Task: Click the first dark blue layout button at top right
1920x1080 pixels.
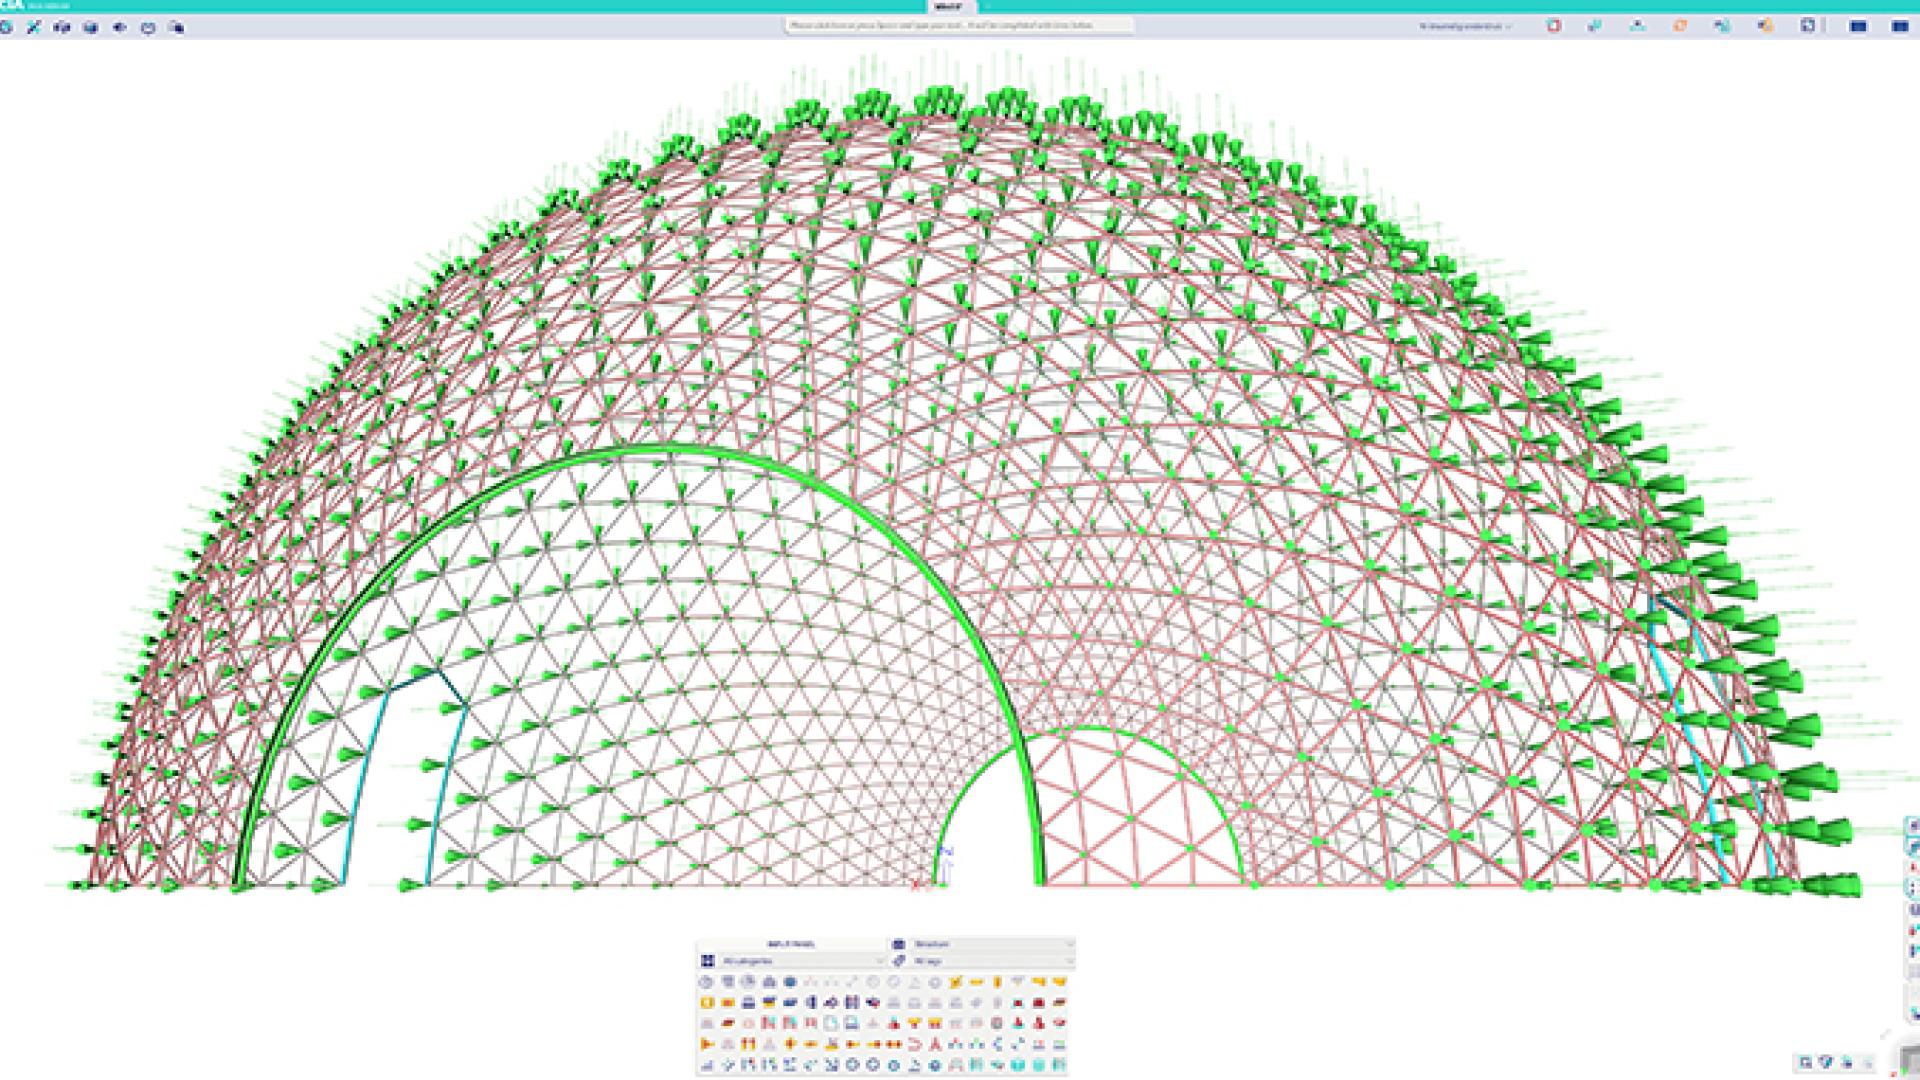Action: [x=1858, y=26]
